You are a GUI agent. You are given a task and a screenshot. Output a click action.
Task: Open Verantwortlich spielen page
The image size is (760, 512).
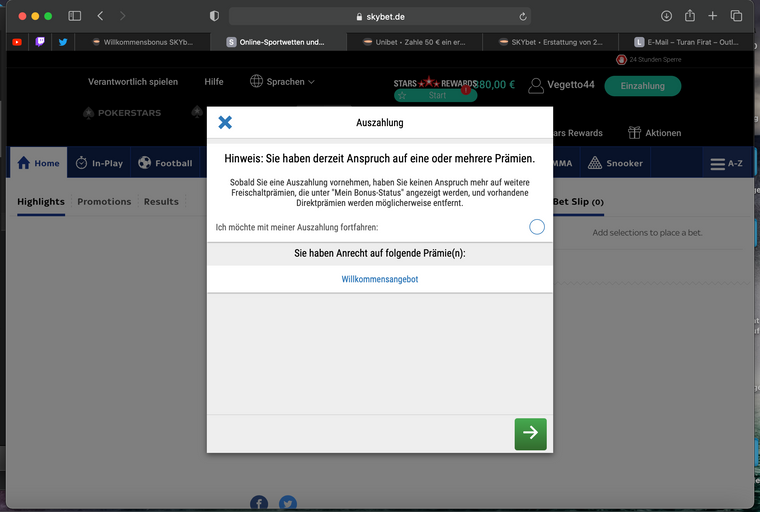coord(133,81)
